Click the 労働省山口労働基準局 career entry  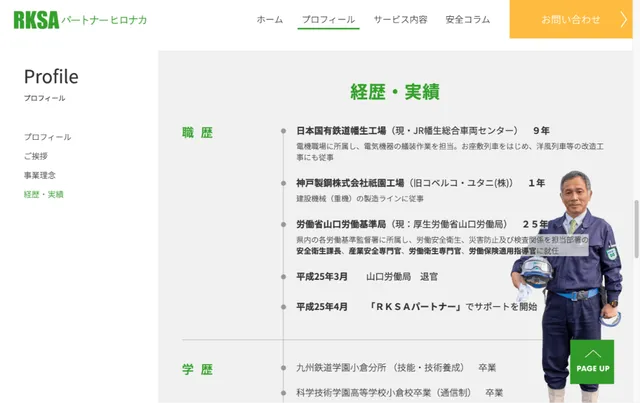(422, 224)
